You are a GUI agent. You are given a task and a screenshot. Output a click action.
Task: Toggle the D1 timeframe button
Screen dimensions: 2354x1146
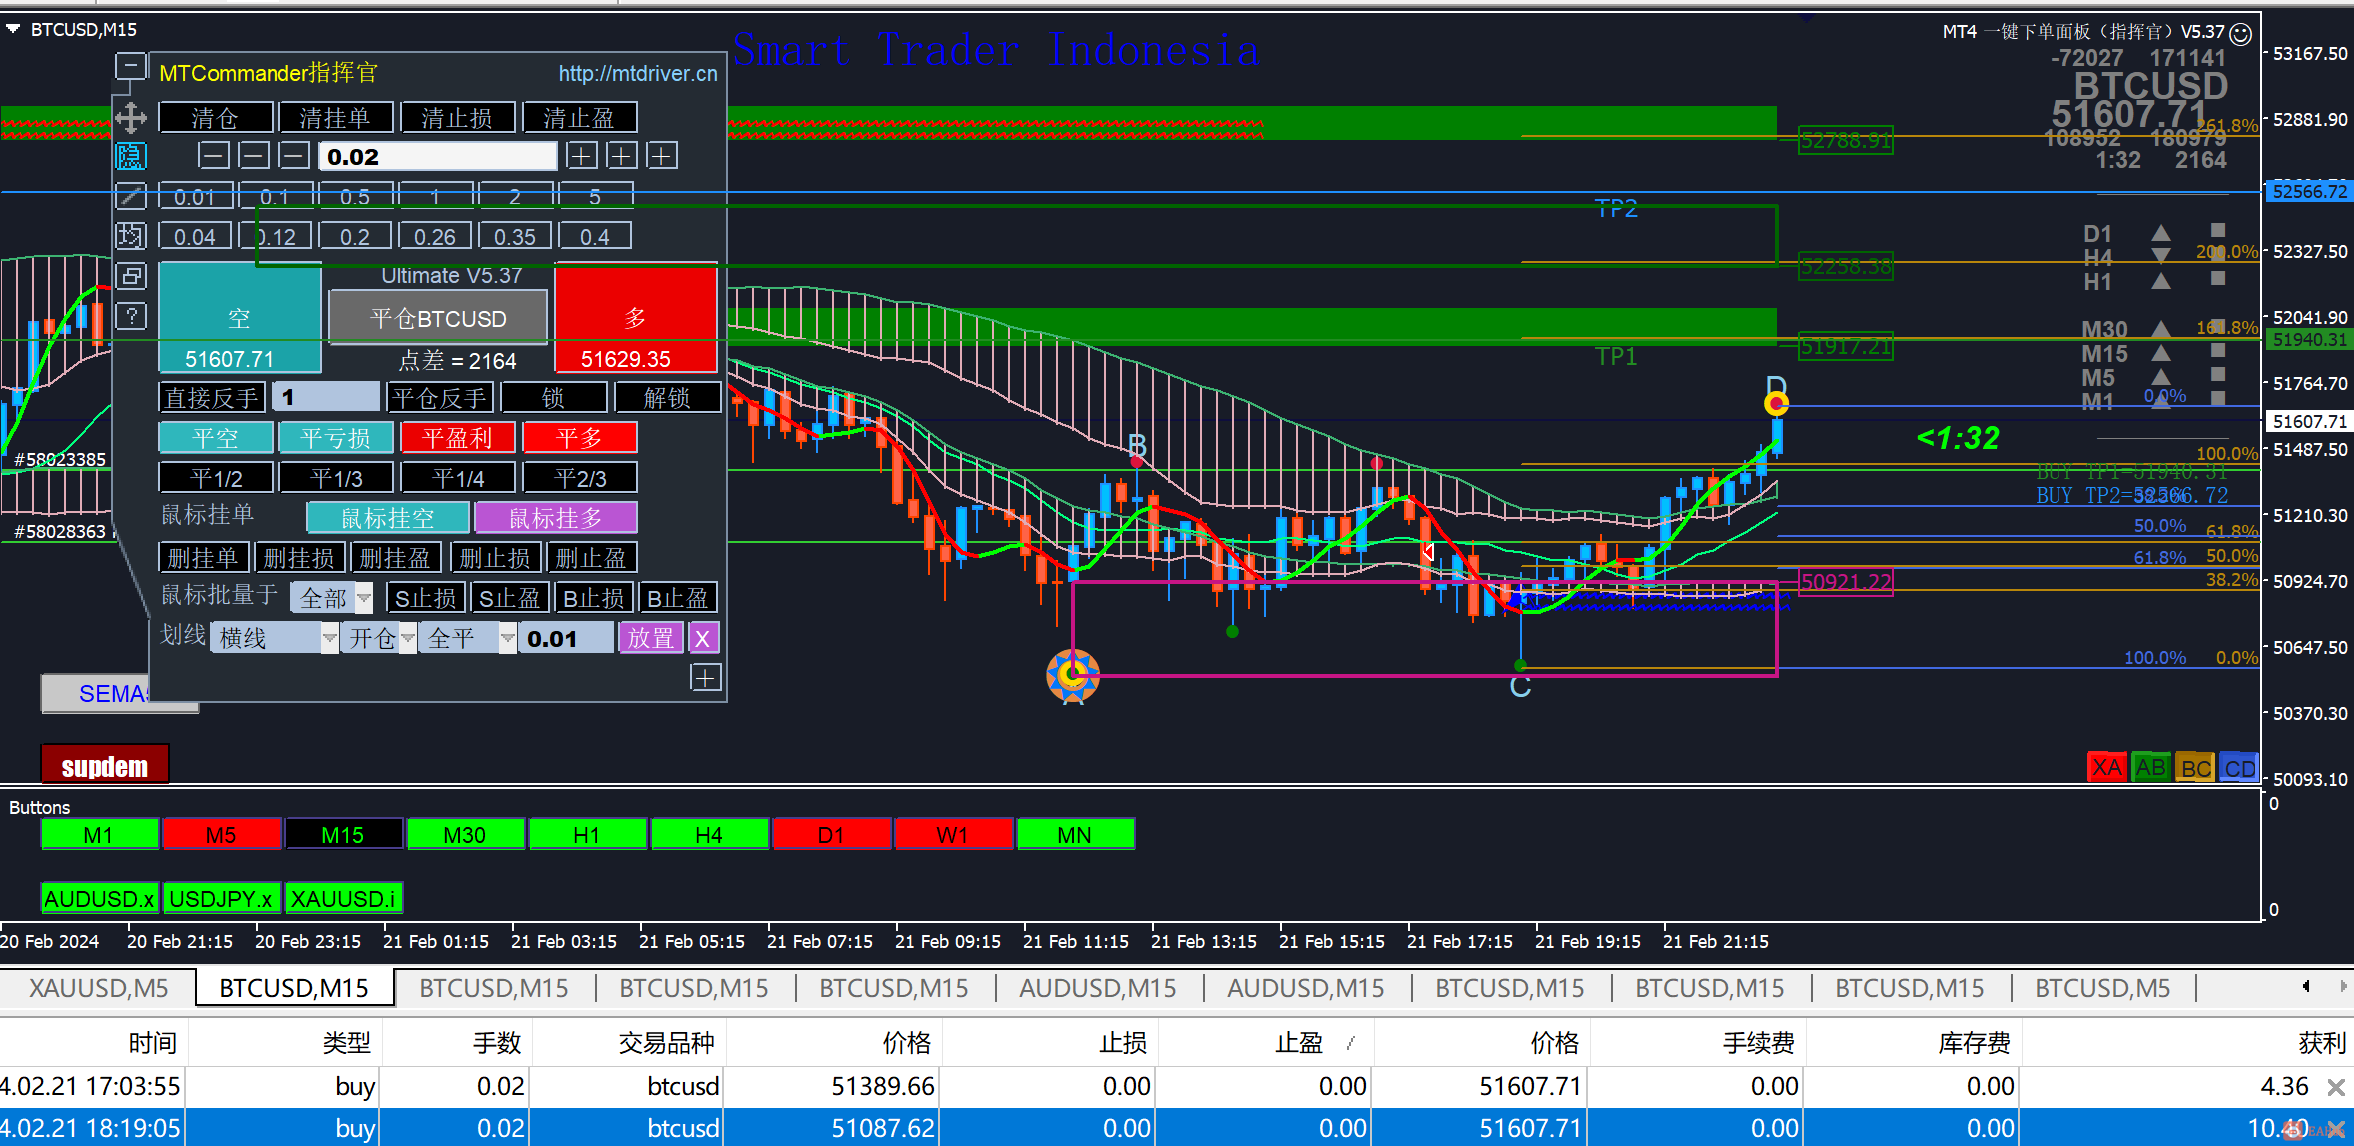pos(831,834)
